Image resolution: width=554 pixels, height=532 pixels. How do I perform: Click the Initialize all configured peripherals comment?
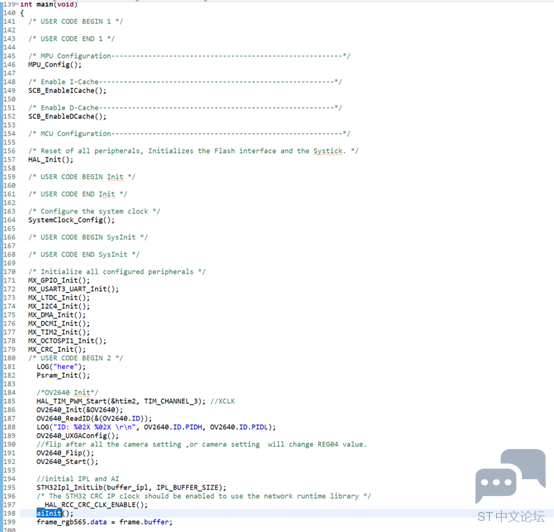[x=117, y=272]
